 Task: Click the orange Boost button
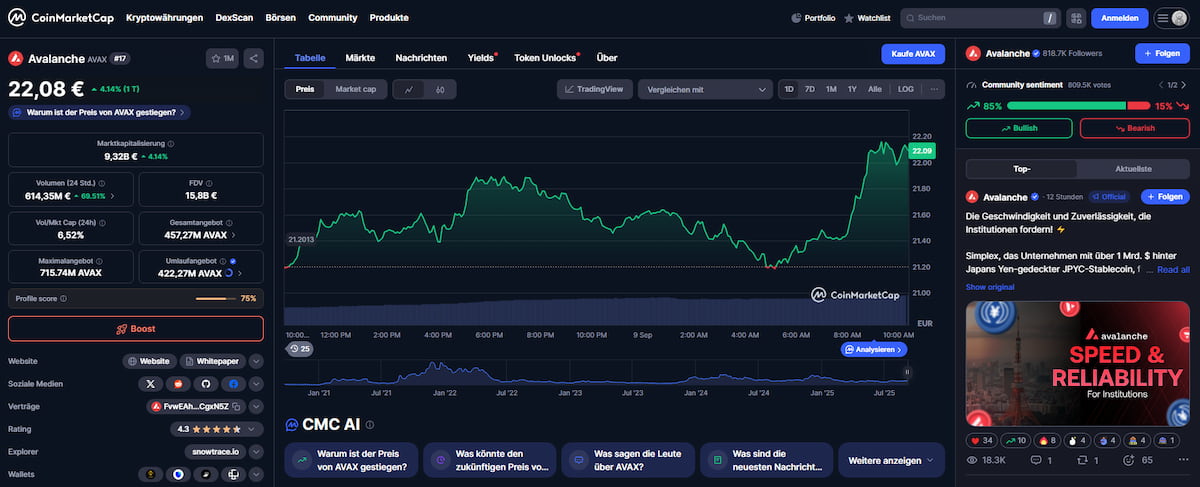tap(136, 329)
